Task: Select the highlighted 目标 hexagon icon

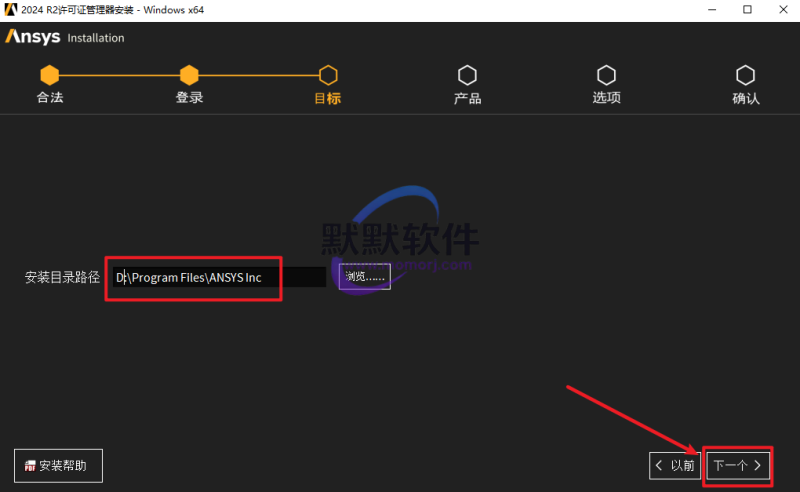Action: click(x=328, y=75)
